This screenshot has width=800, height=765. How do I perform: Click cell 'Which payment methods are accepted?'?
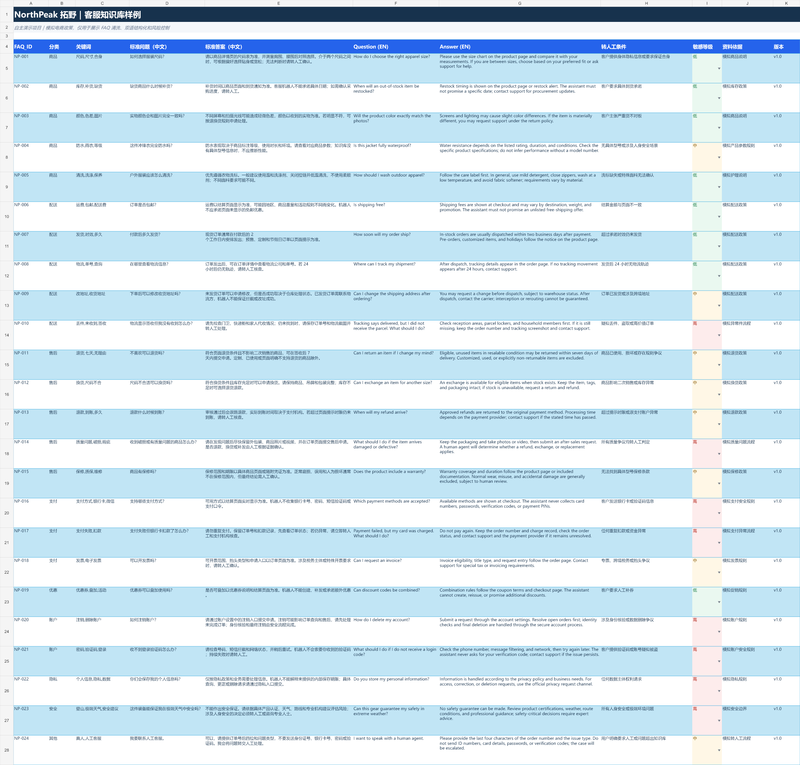[395, 513]
